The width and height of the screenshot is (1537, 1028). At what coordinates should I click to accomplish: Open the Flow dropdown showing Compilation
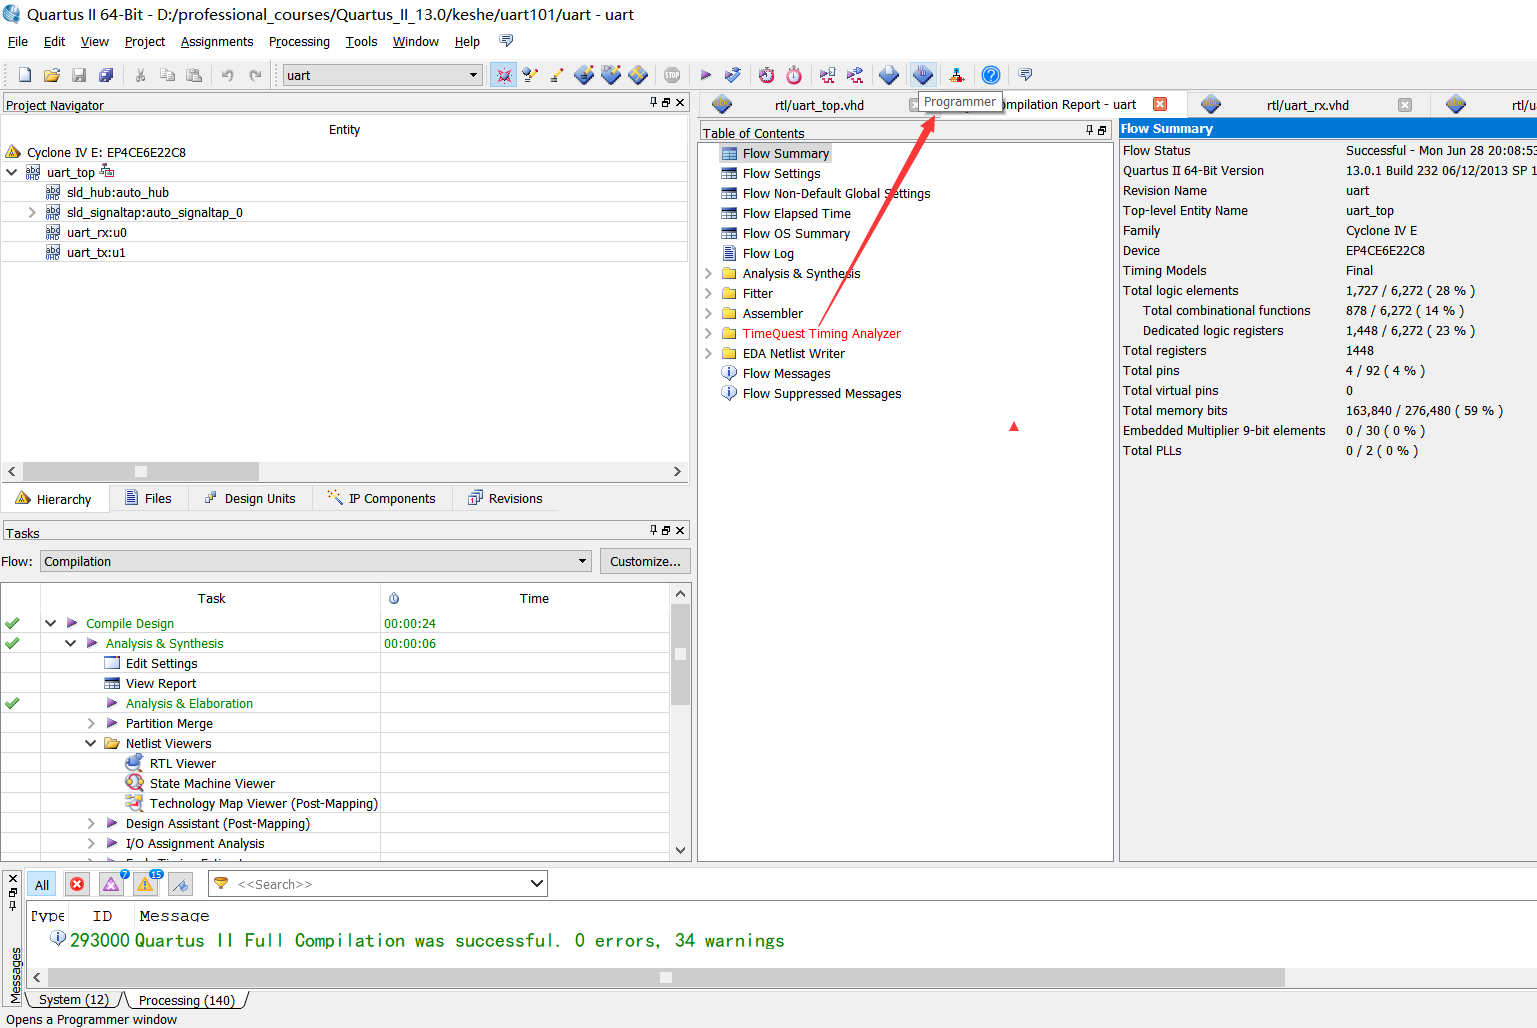(316, 561)
